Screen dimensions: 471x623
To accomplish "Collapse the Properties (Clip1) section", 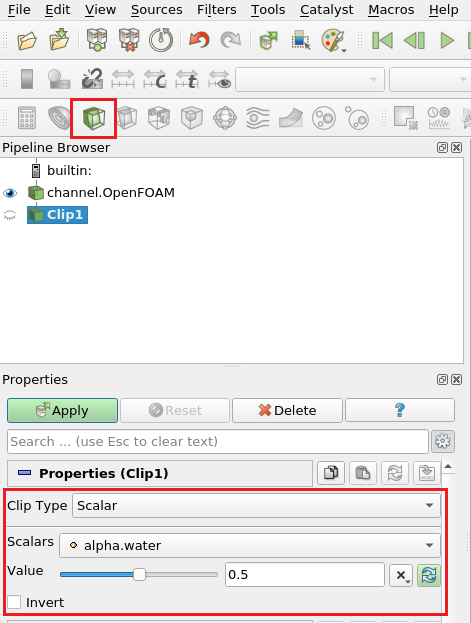I will click(x=25, y=473).
